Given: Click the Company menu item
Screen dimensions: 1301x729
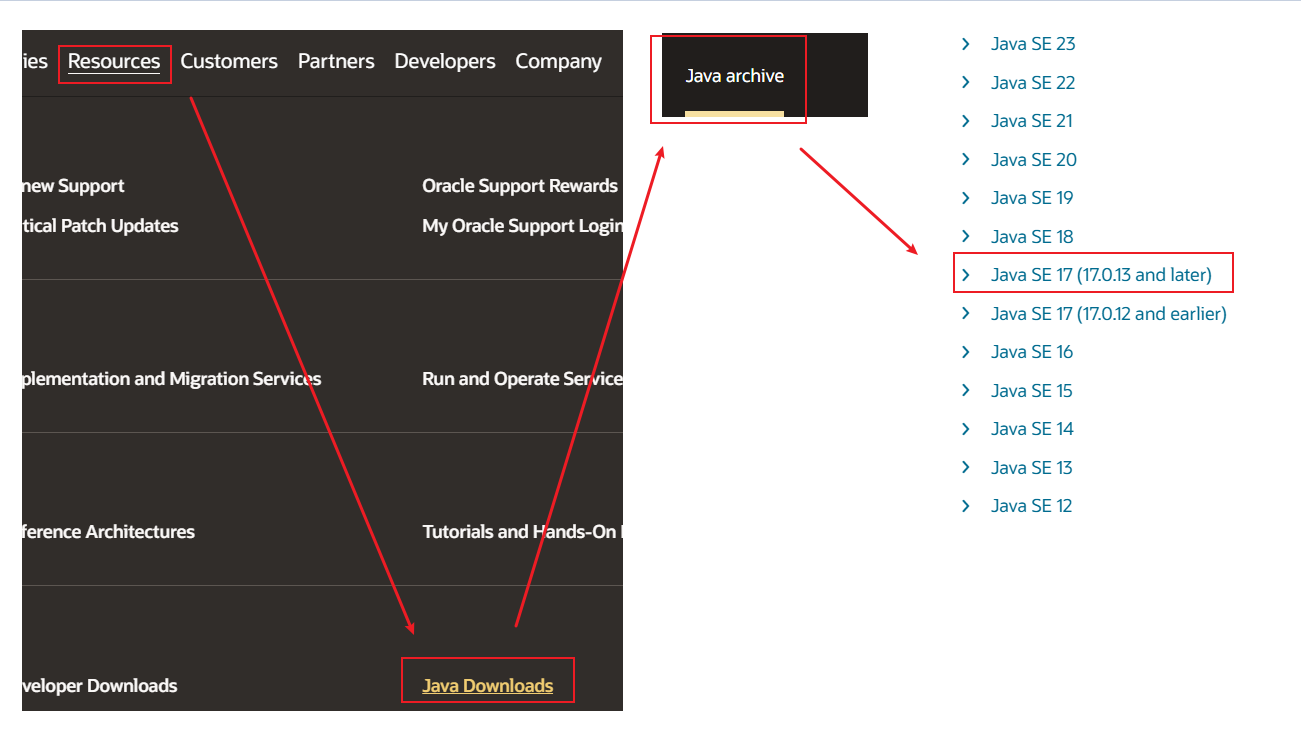Looking at the screenshot, I should (558, 62).
